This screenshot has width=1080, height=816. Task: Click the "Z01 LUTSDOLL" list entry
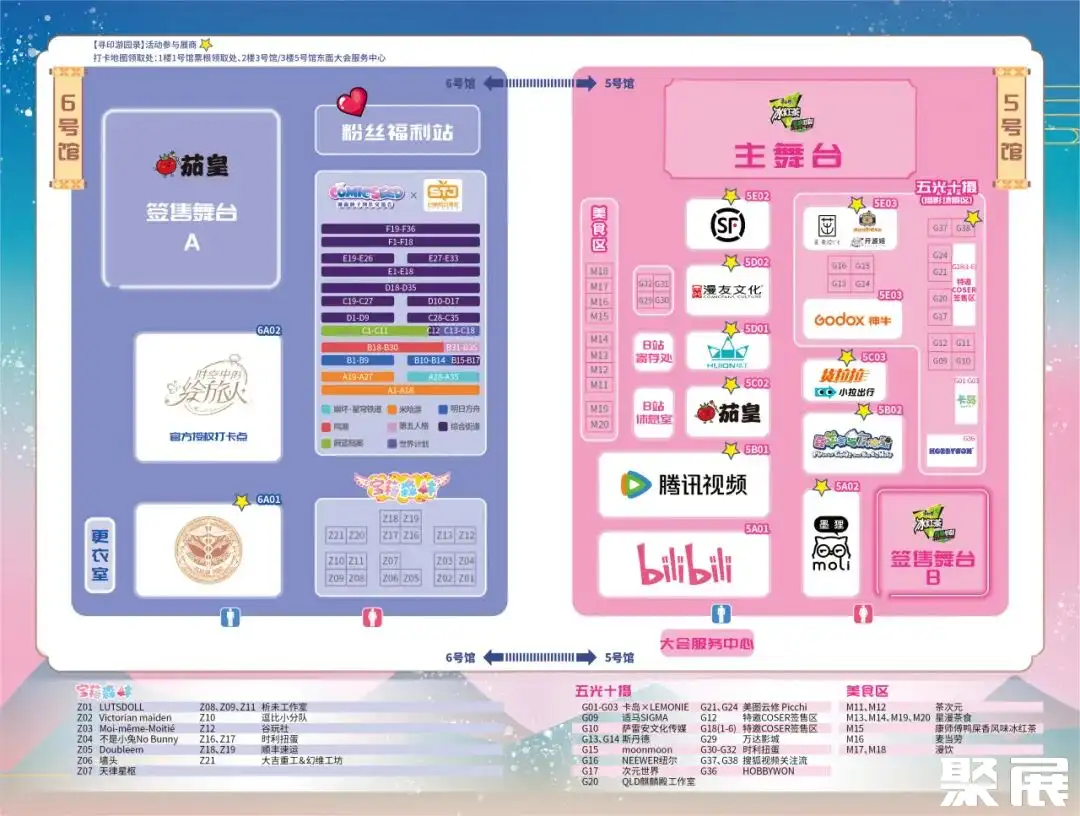tap(110, 707)
